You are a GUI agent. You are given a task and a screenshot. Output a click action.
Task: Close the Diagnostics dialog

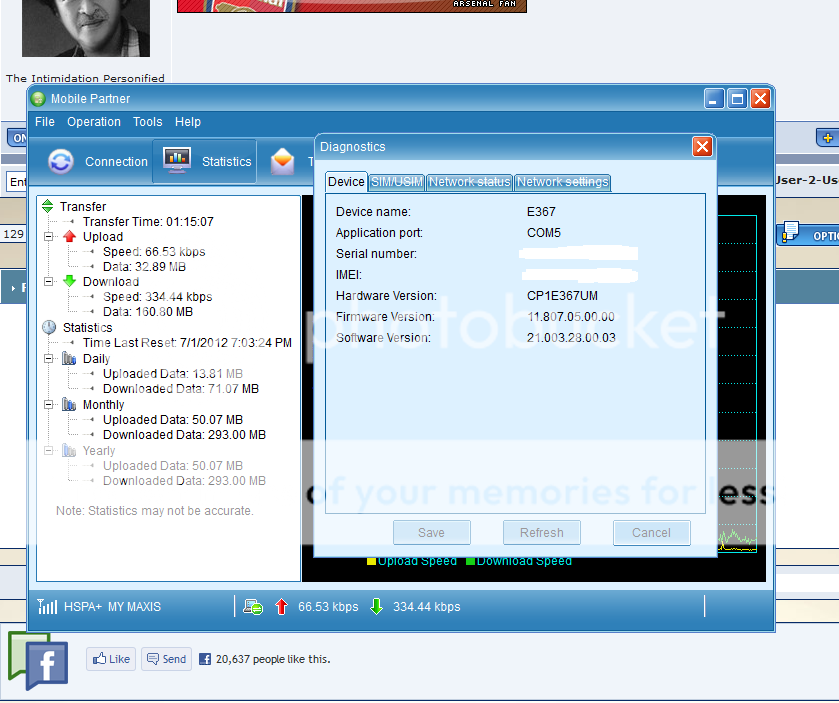pos(702,147)
